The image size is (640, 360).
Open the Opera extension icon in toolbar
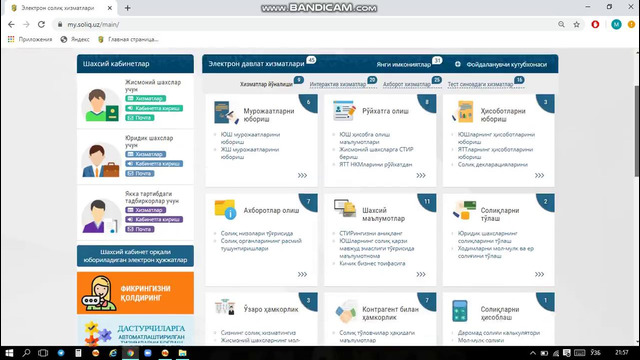pos(596,24)
